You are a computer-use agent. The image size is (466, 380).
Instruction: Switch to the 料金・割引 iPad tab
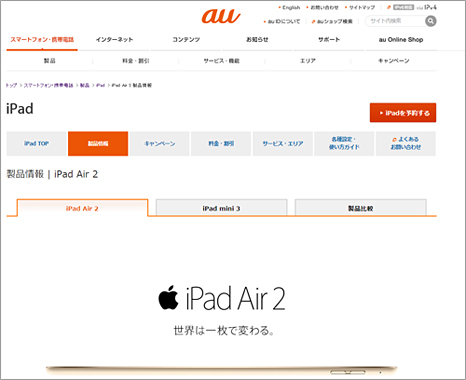click(221, 144)
